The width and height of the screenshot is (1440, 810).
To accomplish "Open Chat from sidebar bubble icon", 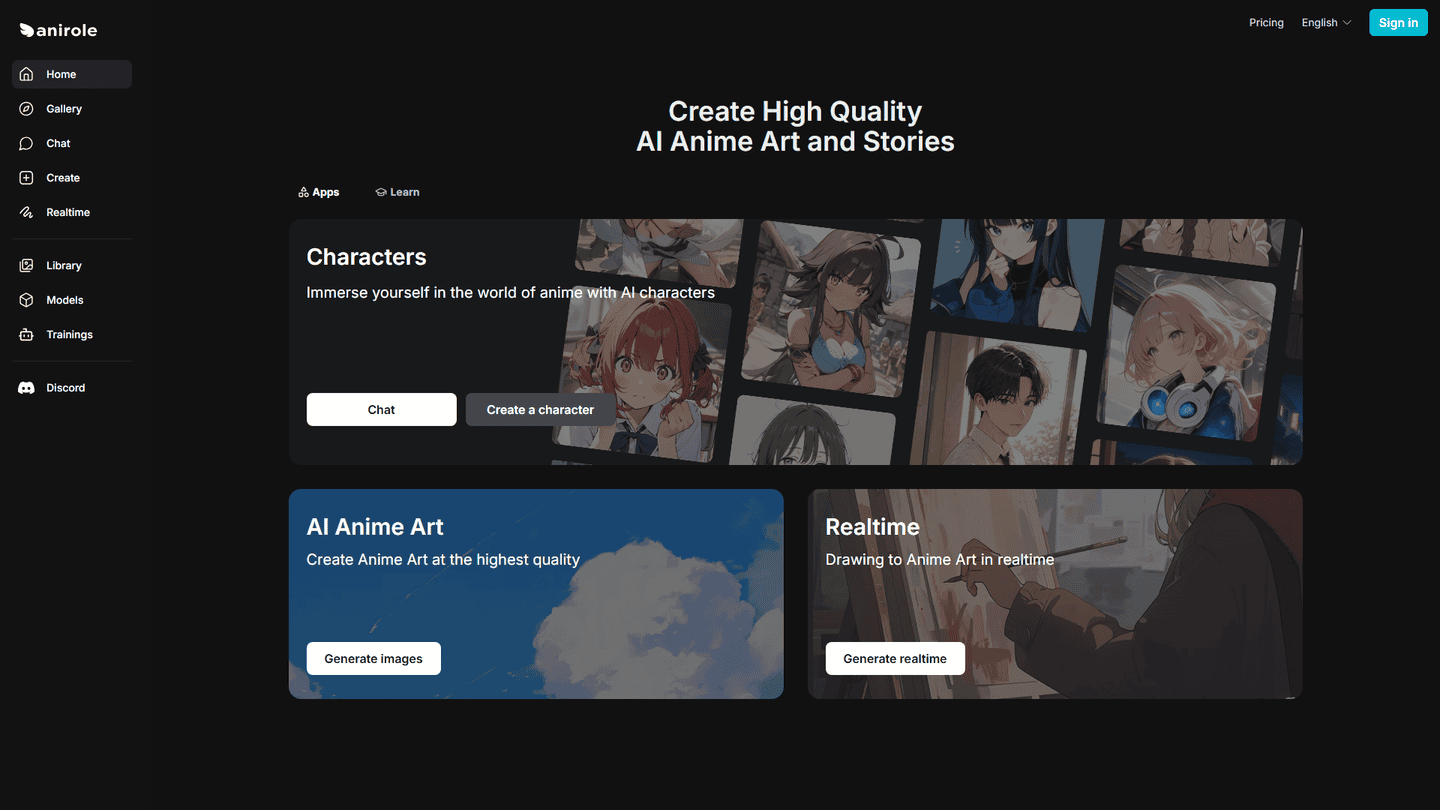I will pos(26,143).
